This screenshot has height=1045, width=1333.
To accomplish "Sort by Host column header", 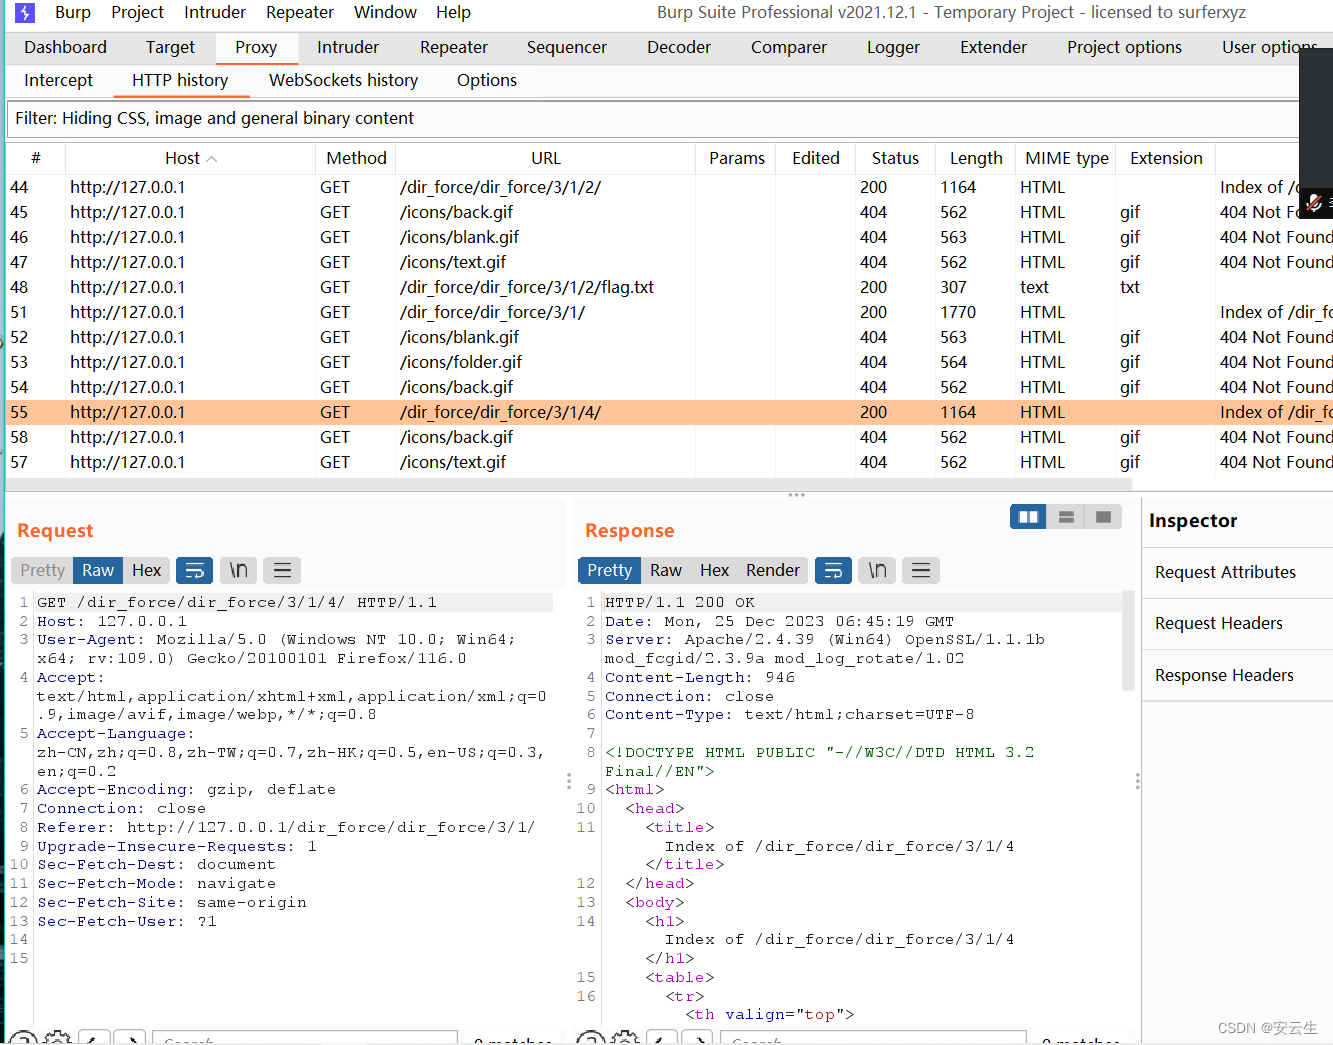I will coord(190,158).
